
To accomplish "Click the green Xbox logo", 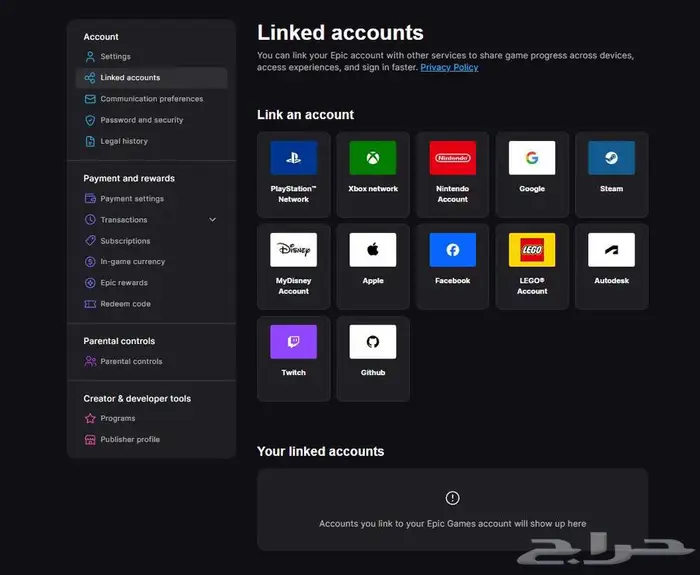I will 373,158.
